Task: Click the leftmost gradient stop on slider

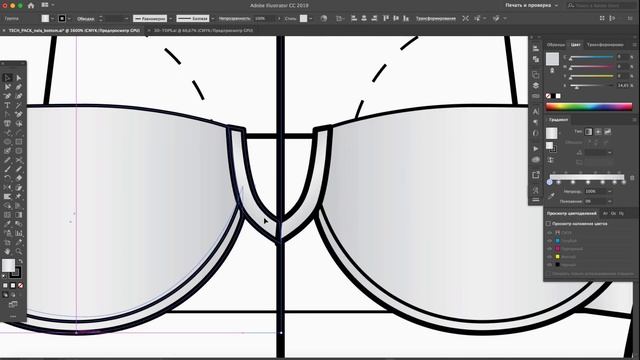Action: [550, 182]
